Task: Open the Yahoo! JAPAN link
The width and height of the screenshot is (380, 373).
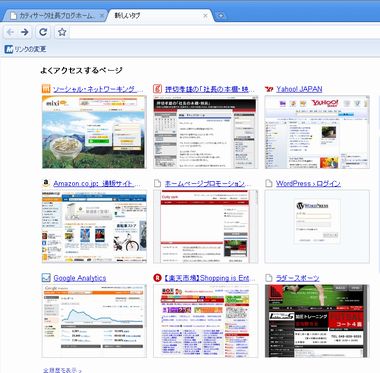Action: (299, 89)
